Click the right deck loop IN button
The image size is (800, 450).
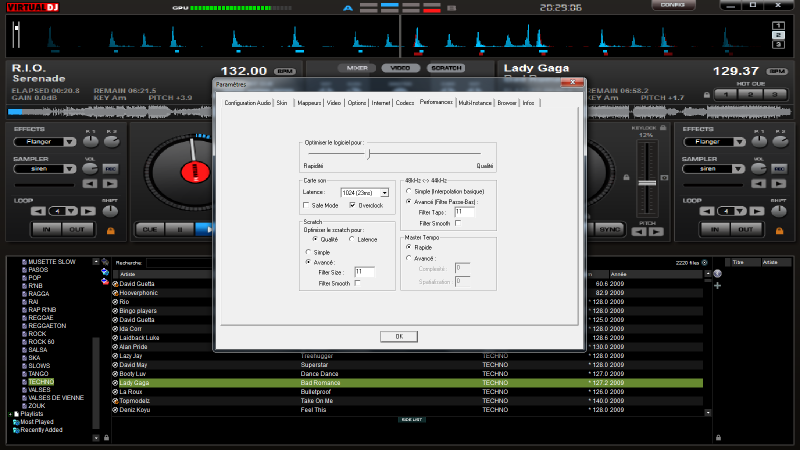[714, 229]
